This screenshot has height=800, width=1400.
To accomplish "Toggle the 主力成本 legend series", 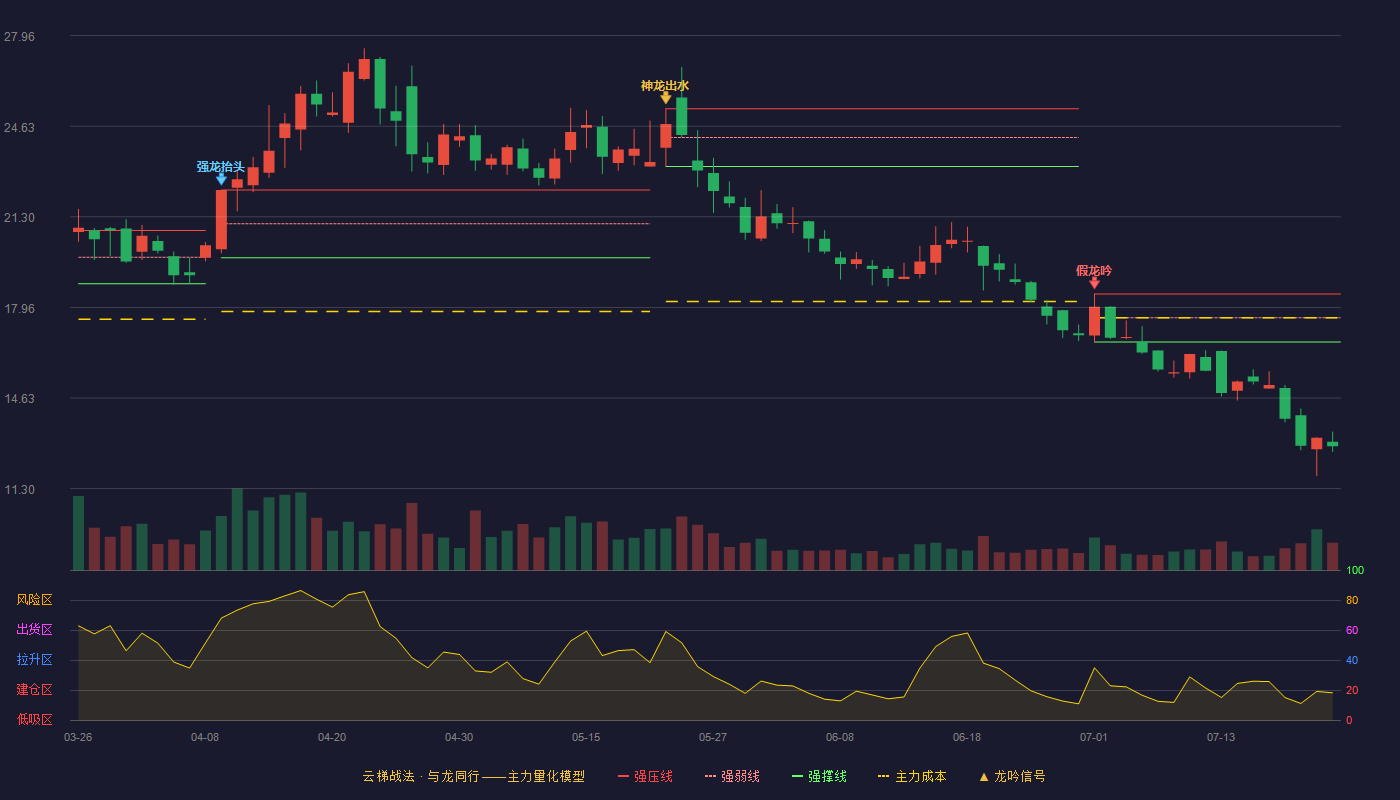I will (x=911, y=776).
